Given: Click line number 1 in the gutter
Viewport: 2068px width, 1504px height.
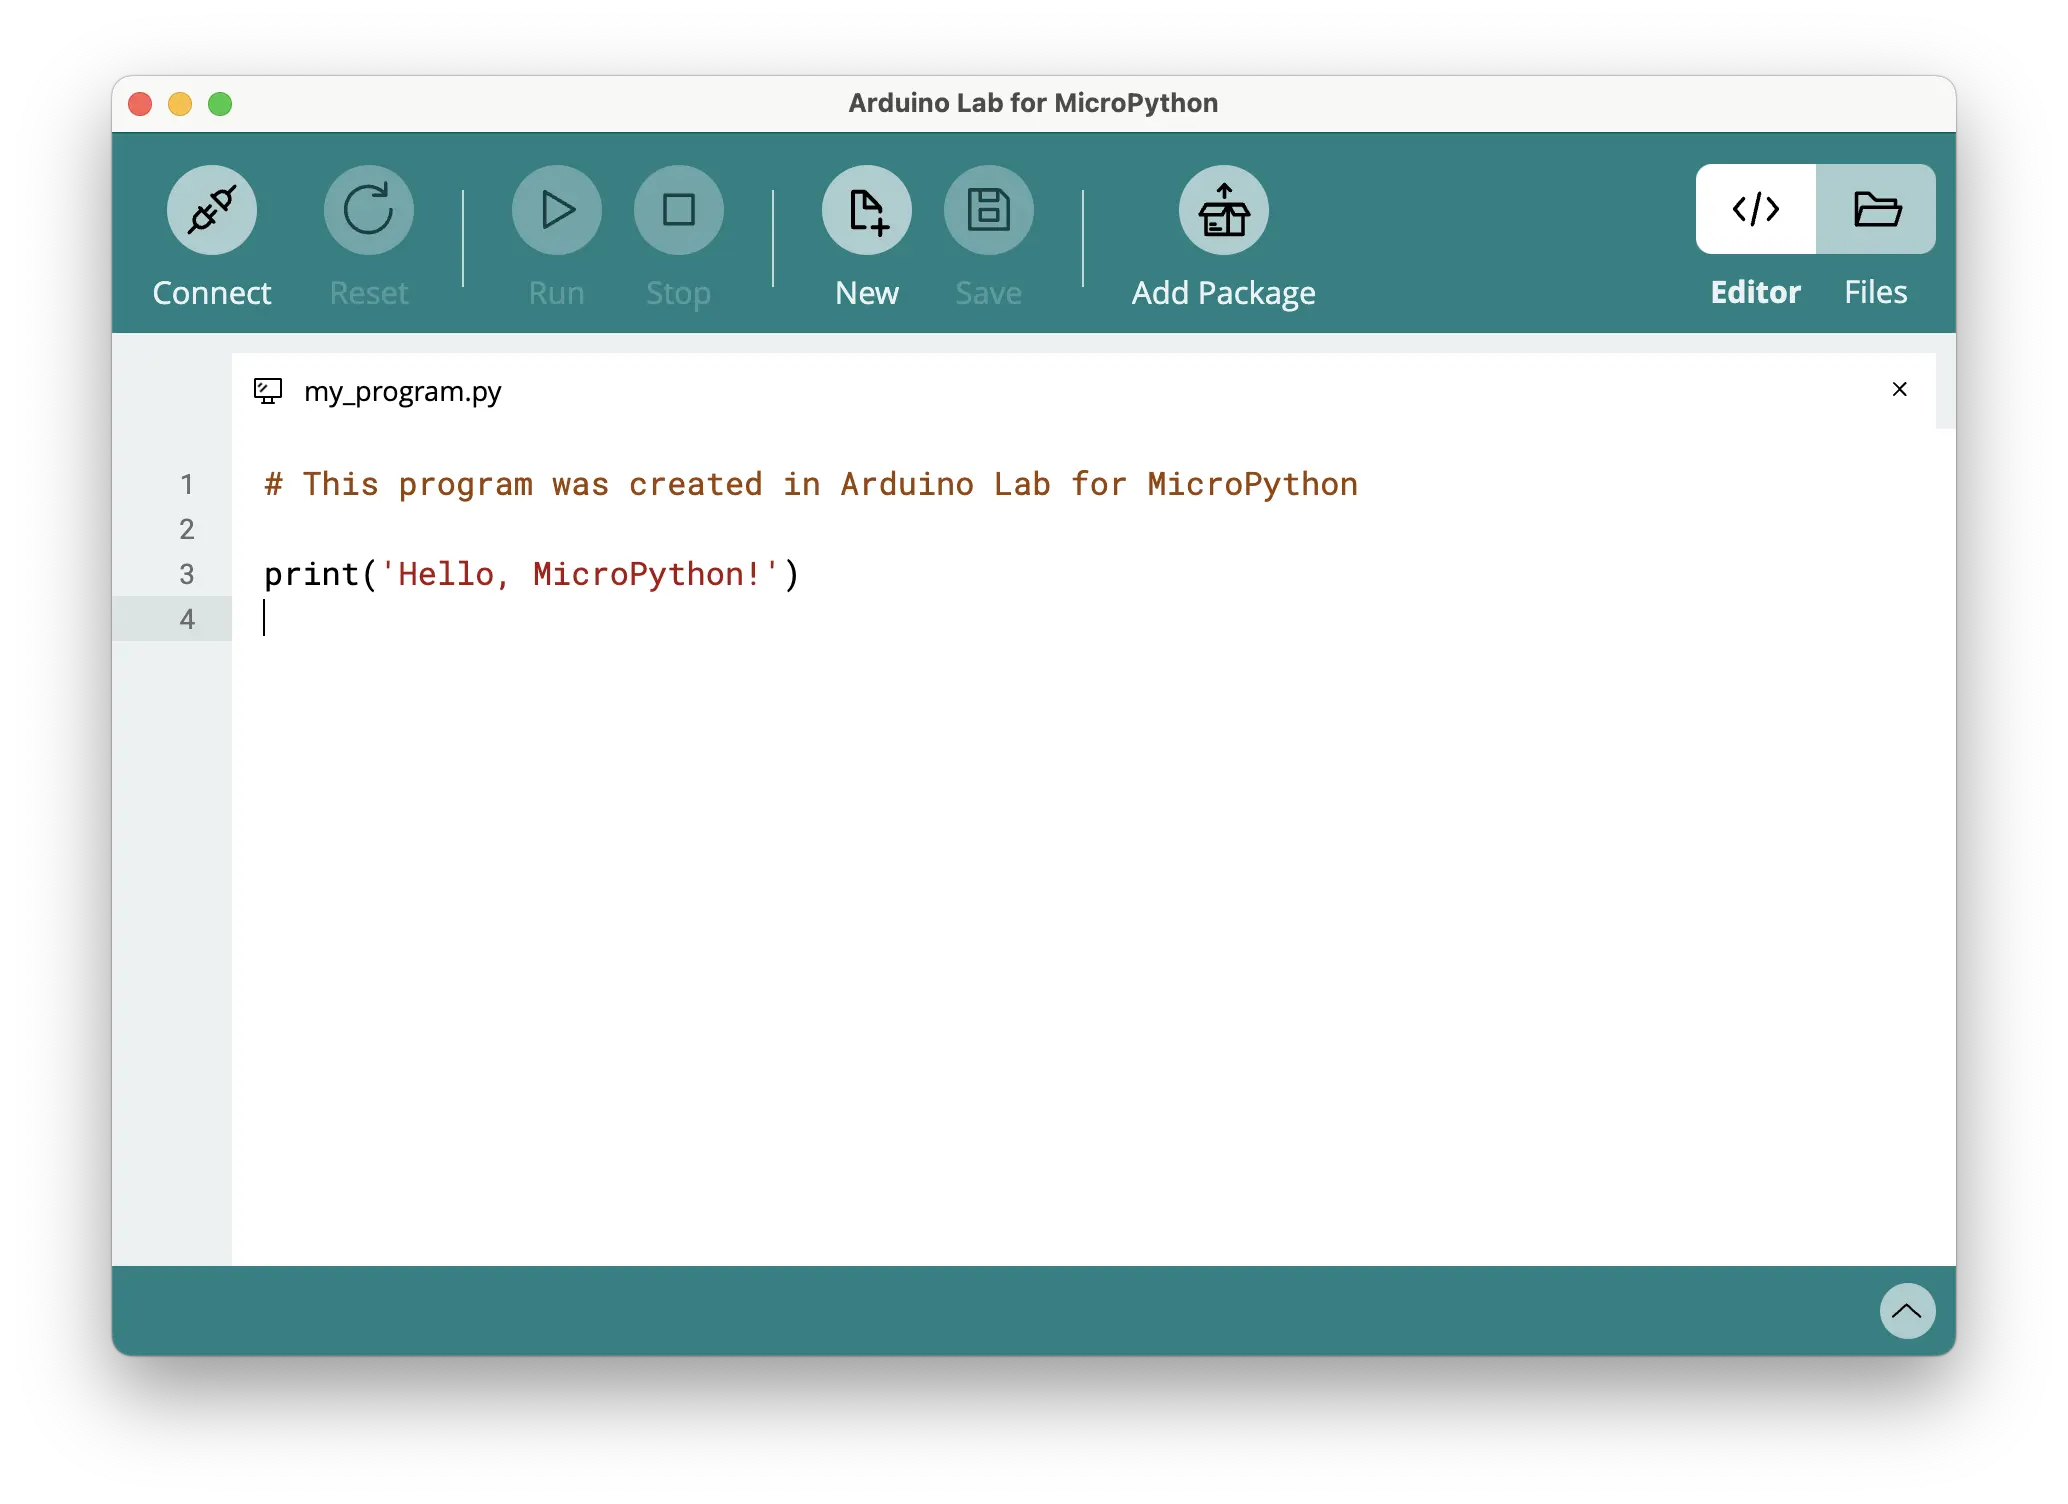Looking at the screenshot, I should (186, 484).
